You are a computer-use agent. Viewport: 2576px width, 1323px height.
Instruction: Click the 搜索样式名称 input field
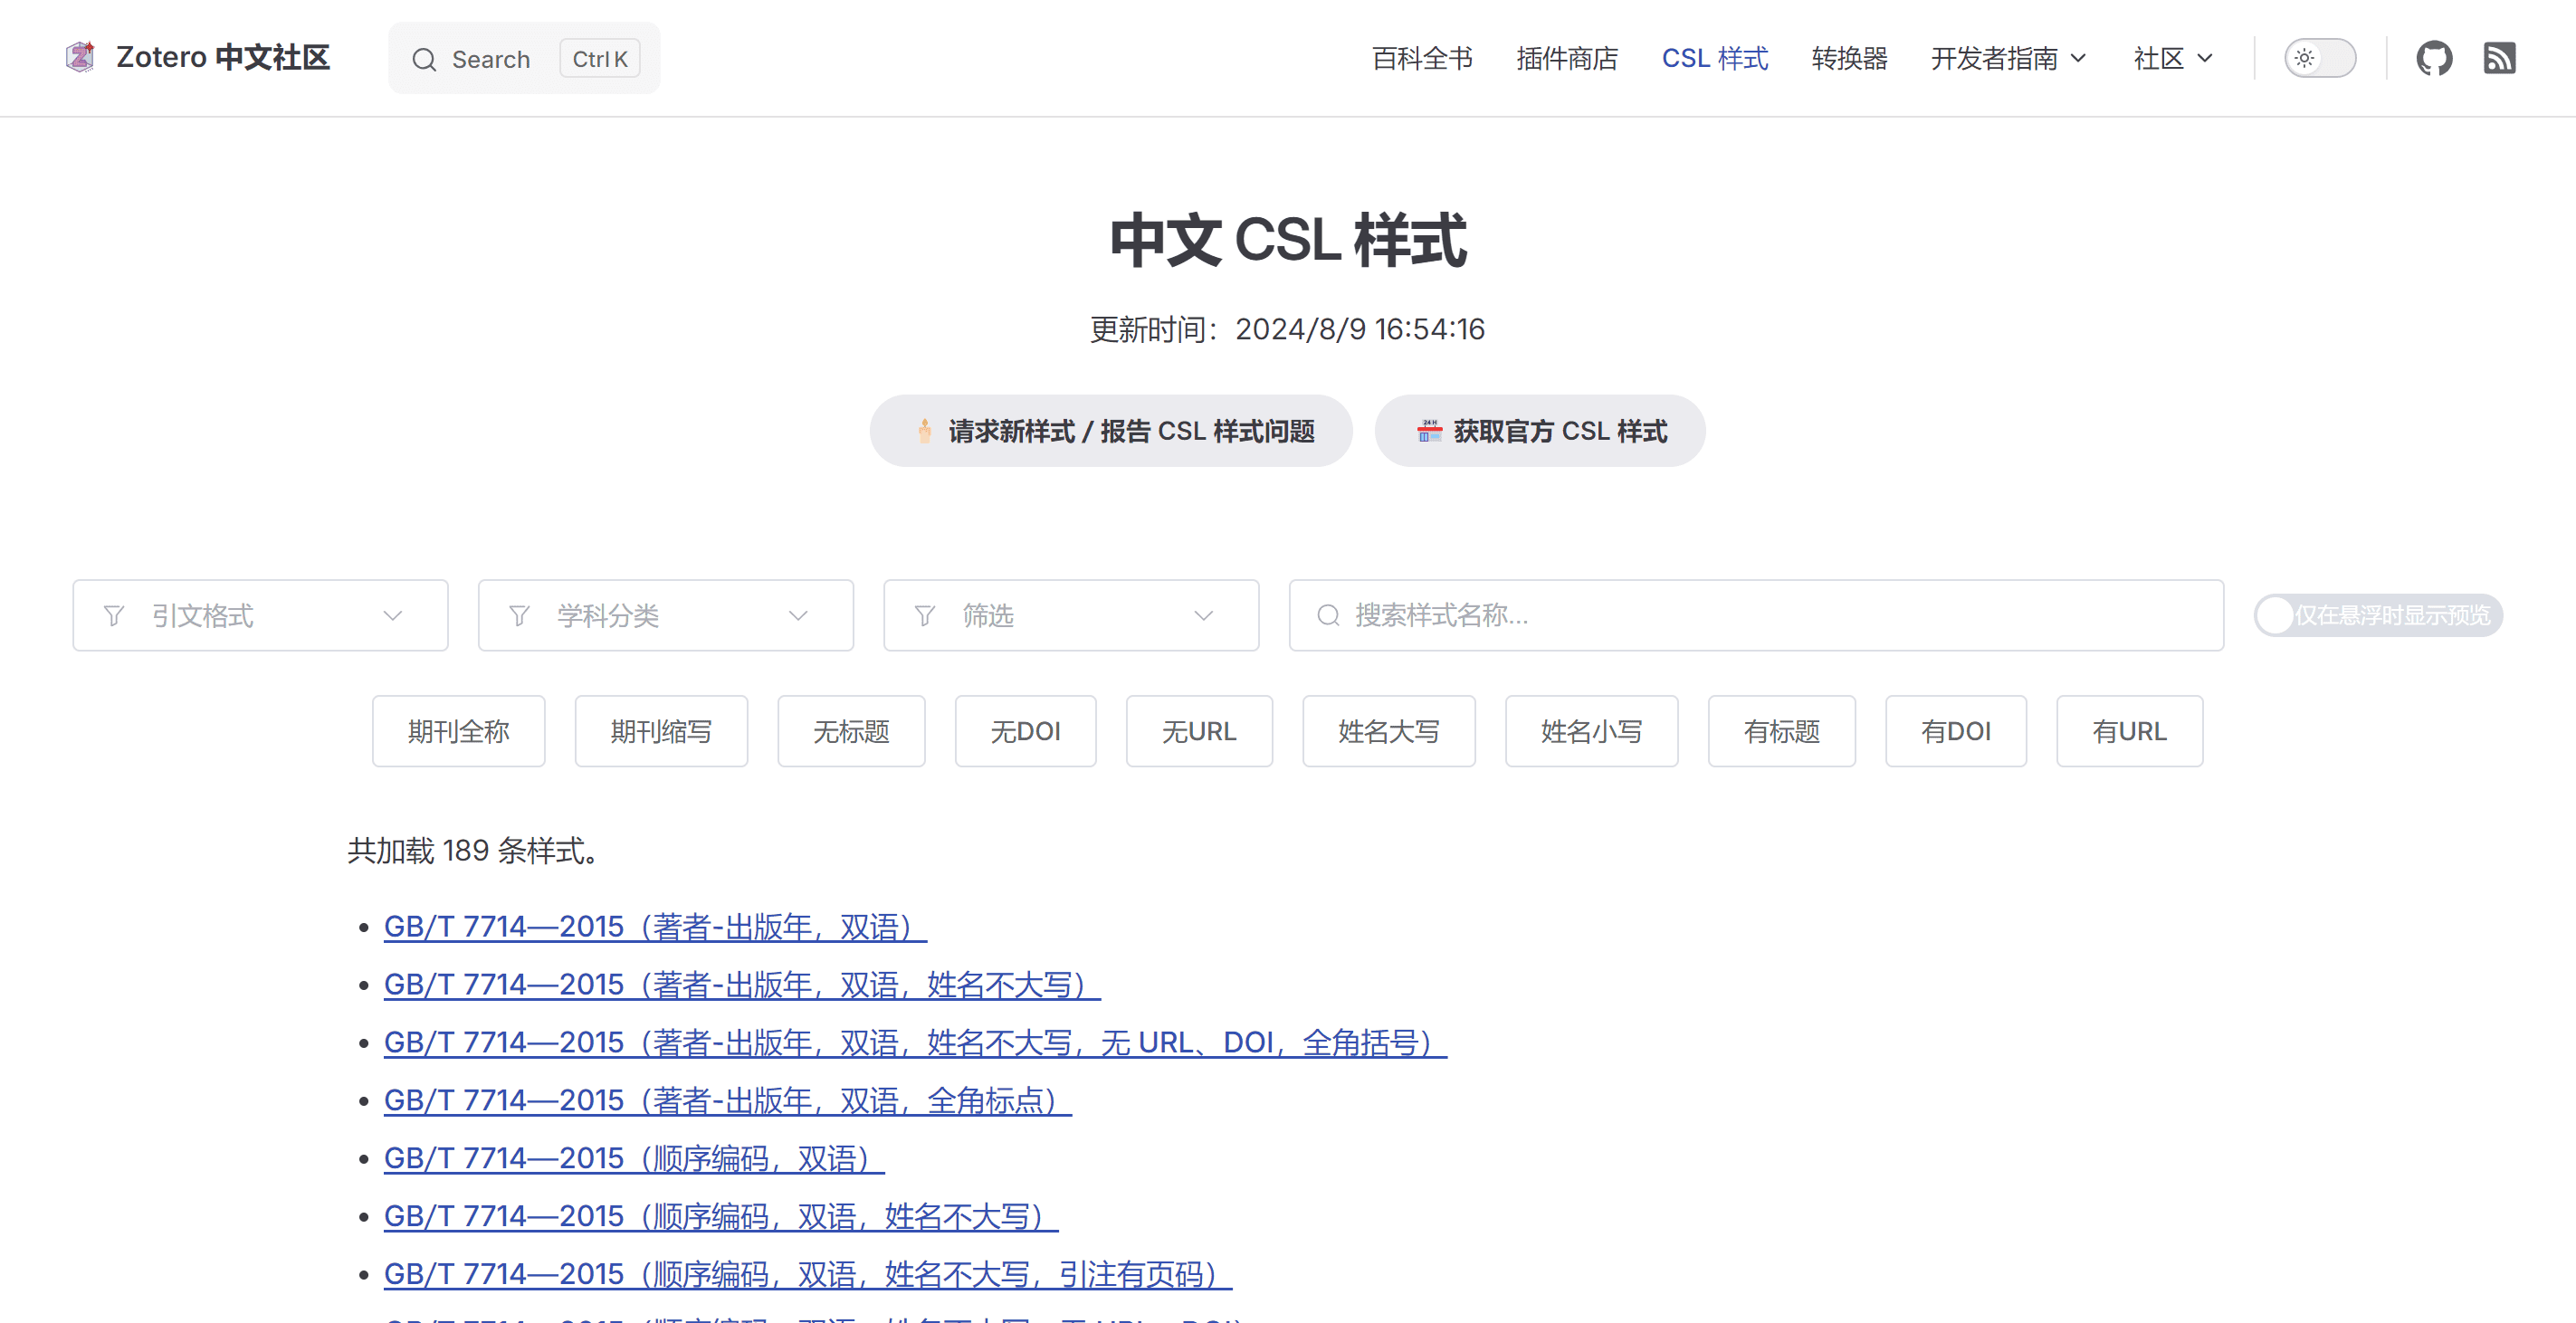point(1756,616)
